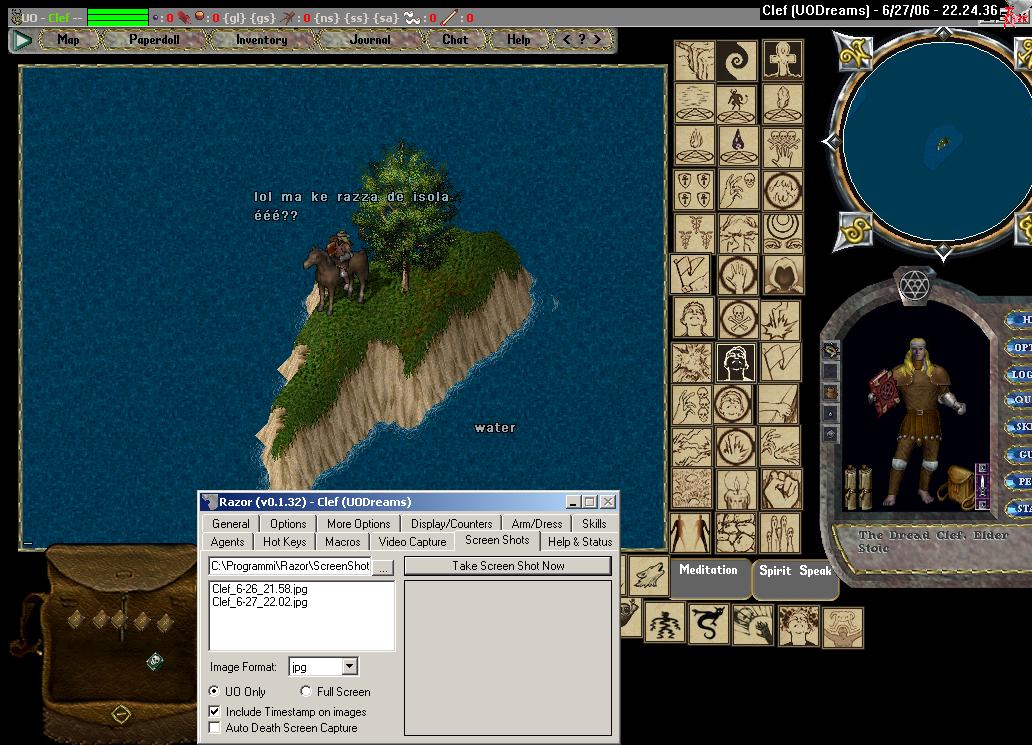Viewport: 1032px width, 745px height.
Task: Switch to the Video Capture tab
Action: pos(413,542)
